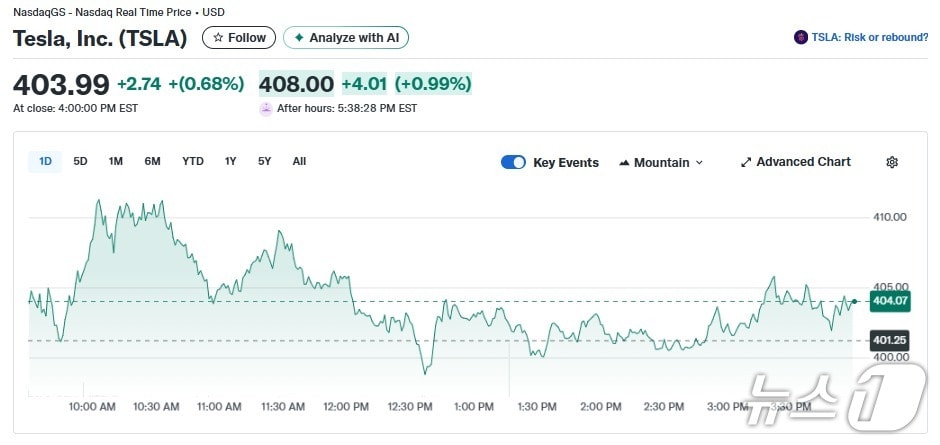Click the sparkle icon on Analyze with AI
This screenshot has height=445, width=940.
pos(298,38)
